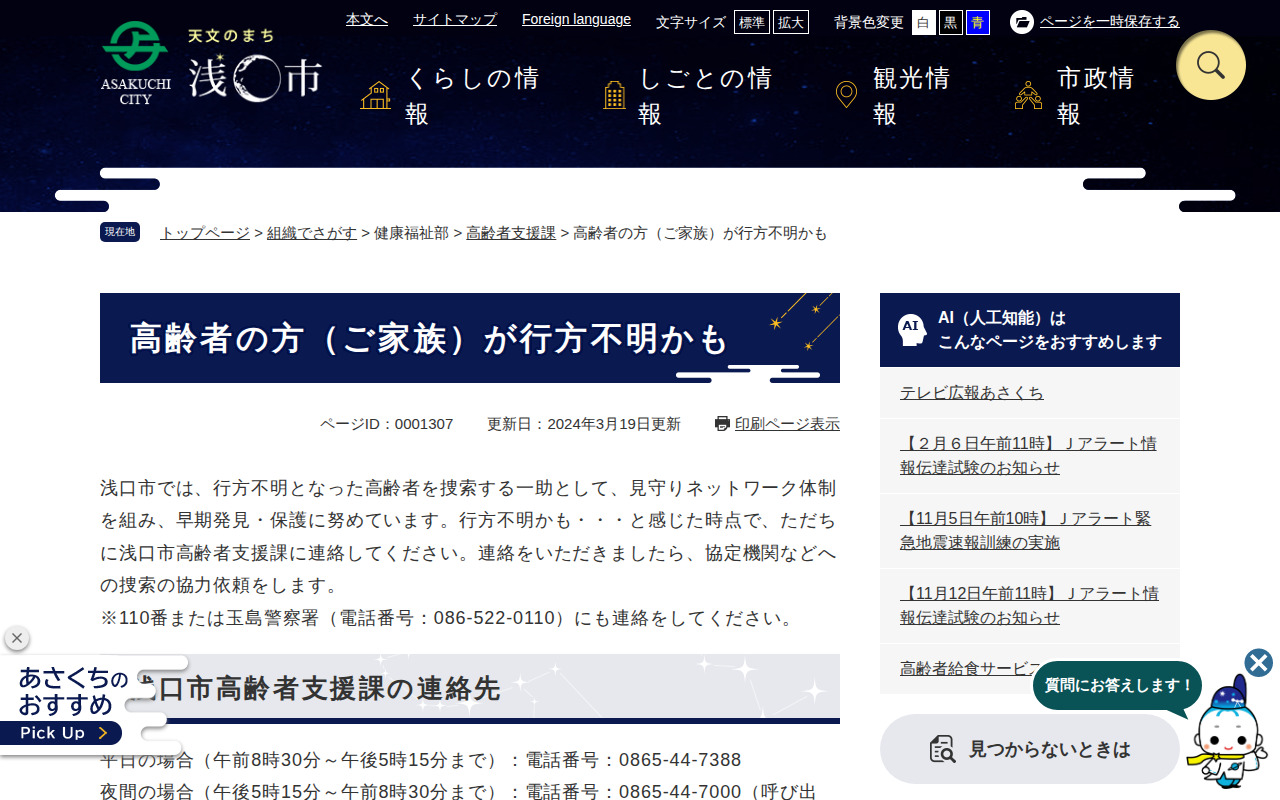This screenshot has width=1280, height=800.
Task: Select blue background color 青
Action: 978,22
